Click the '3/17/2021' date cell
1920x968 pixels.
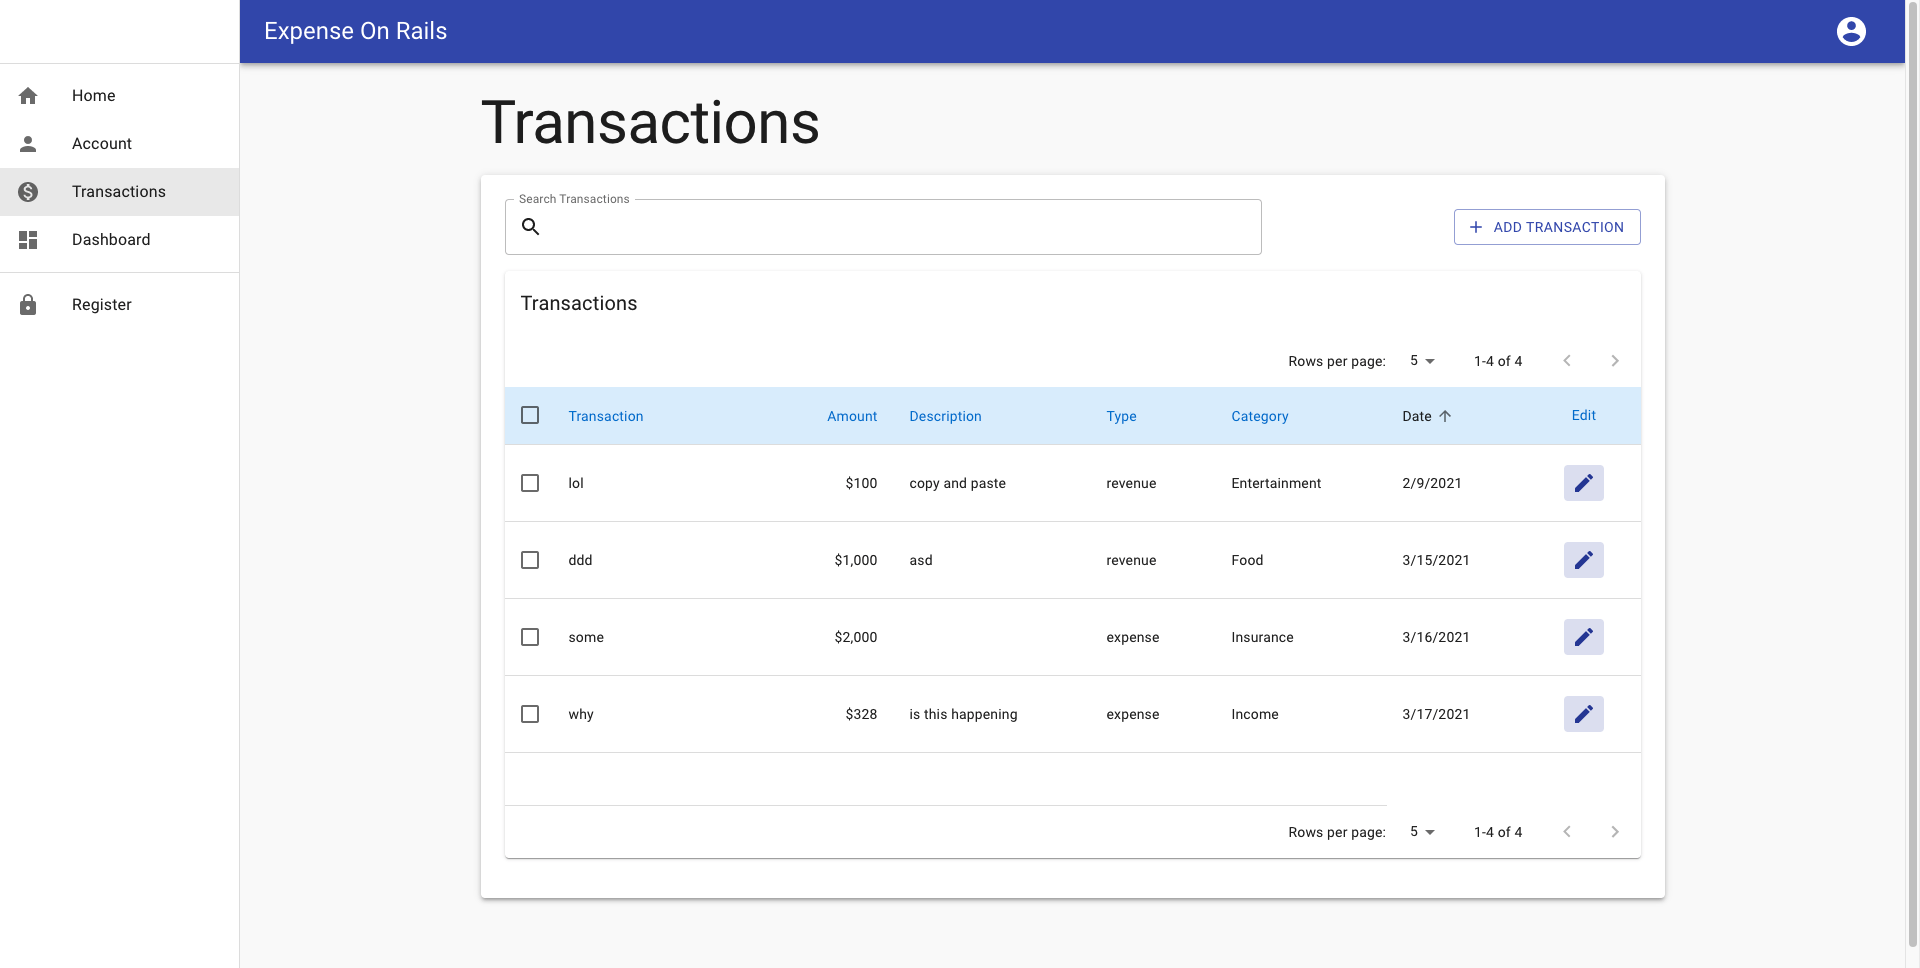click(x=1436, y=714)
